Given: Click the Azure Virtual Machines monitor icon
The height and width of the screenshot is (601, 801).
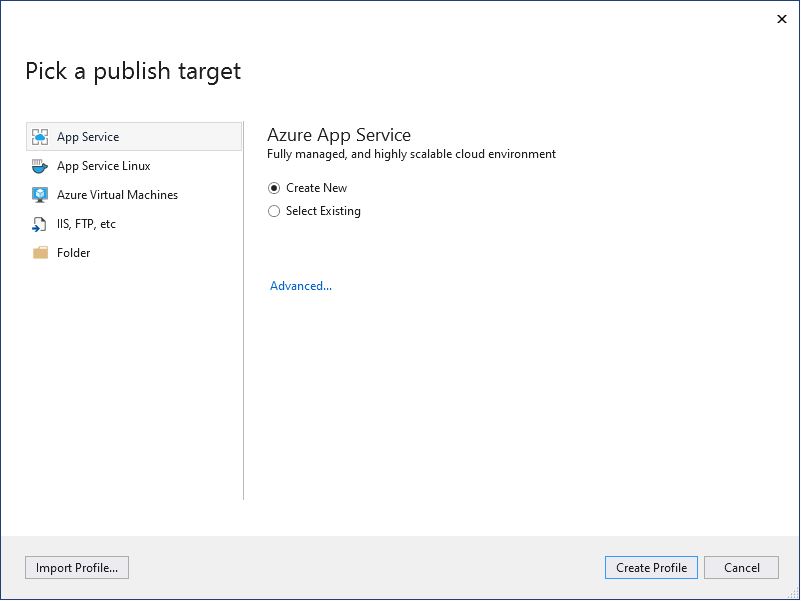Looking at the screenshot, I should click(40, 195).
